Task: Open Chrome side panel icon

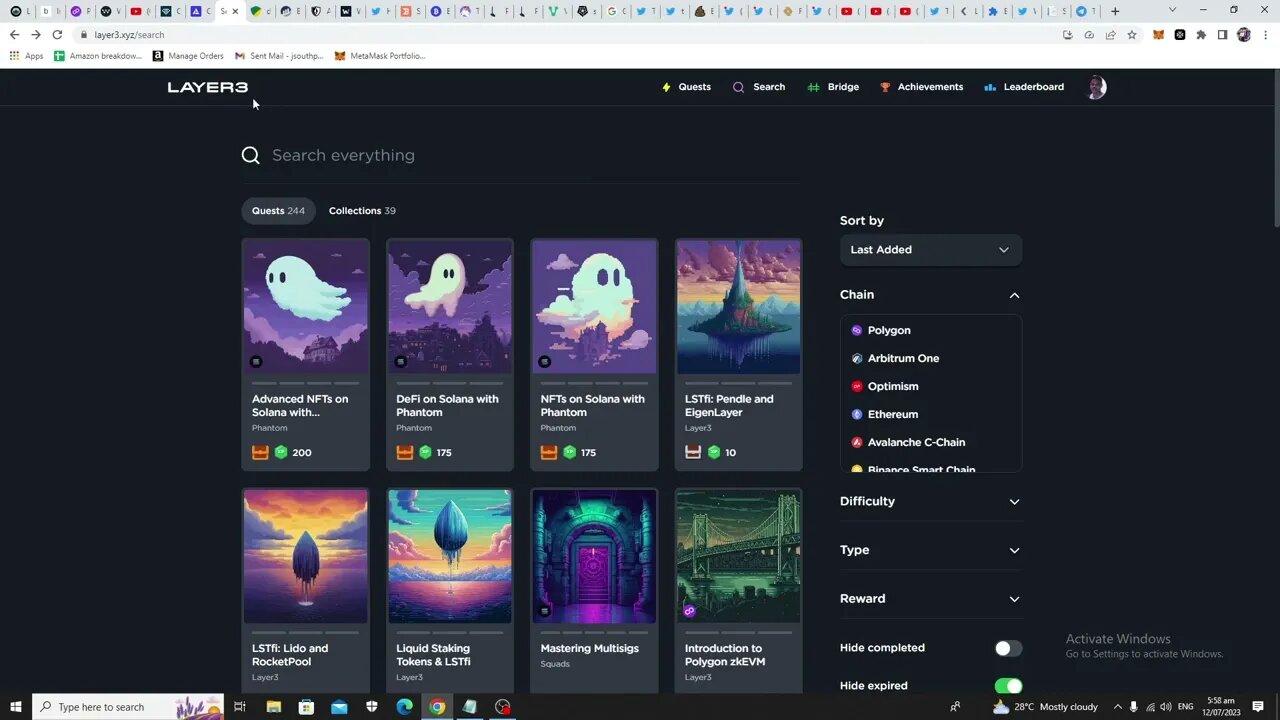Action: (1222, 34)
